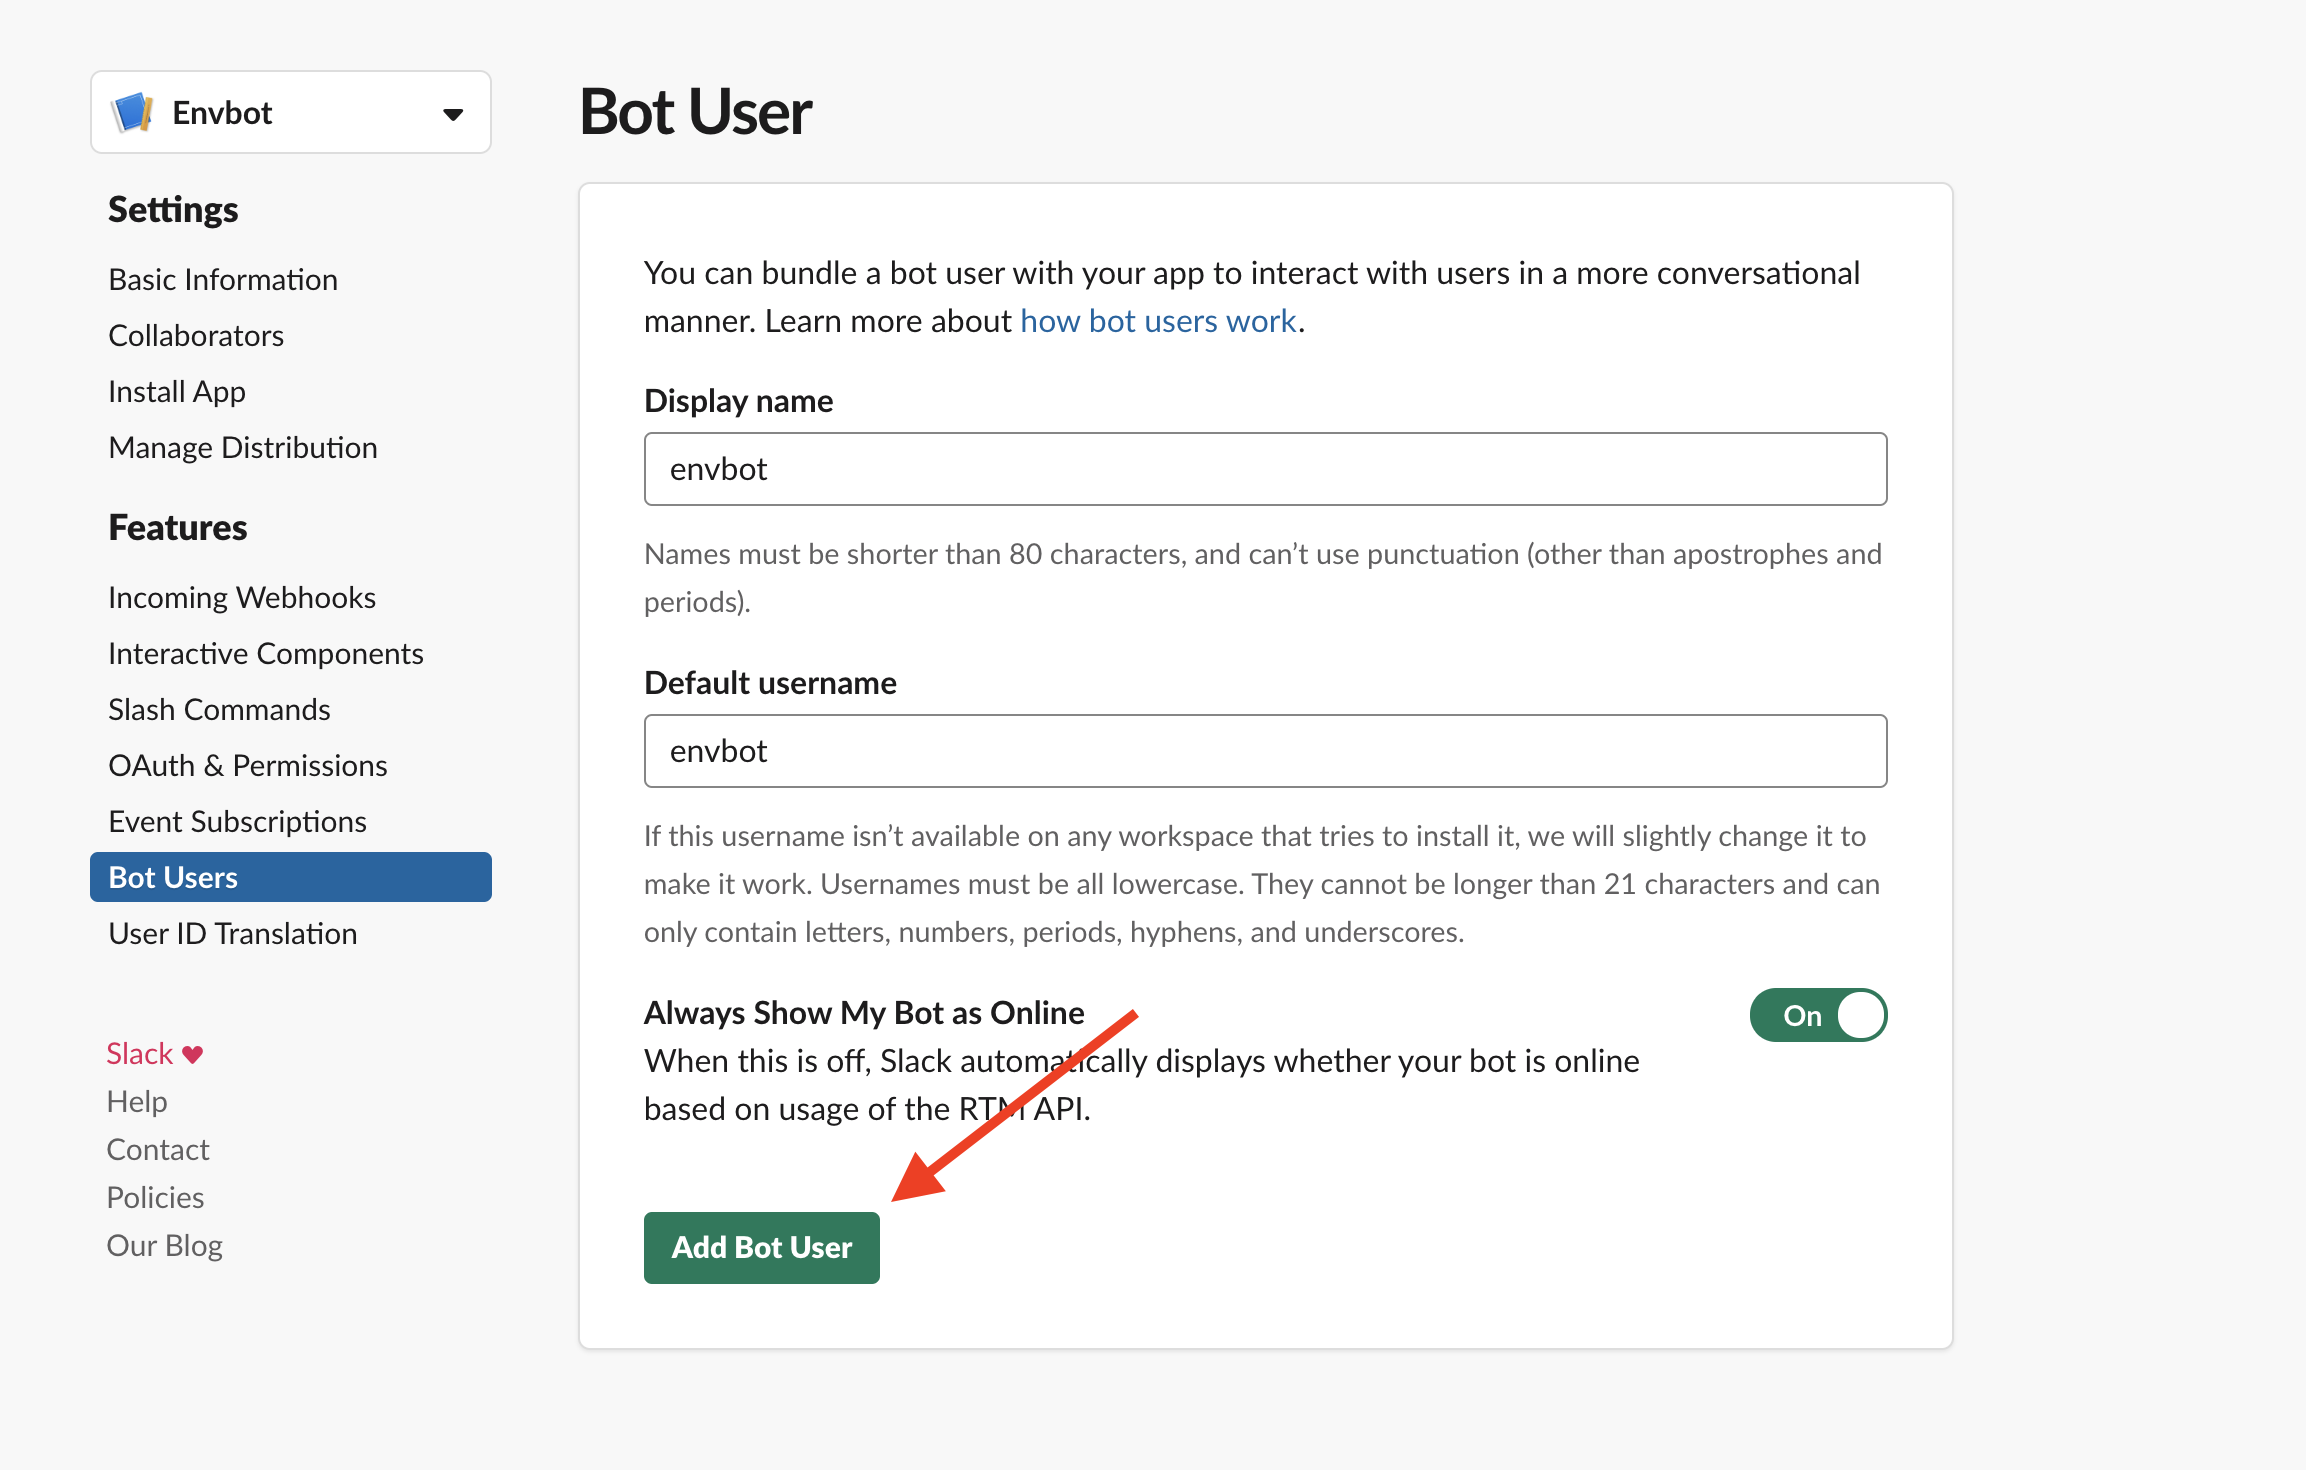
Task: Toggle Always Show My Bot as Online
Action: pos(1817,1015)
